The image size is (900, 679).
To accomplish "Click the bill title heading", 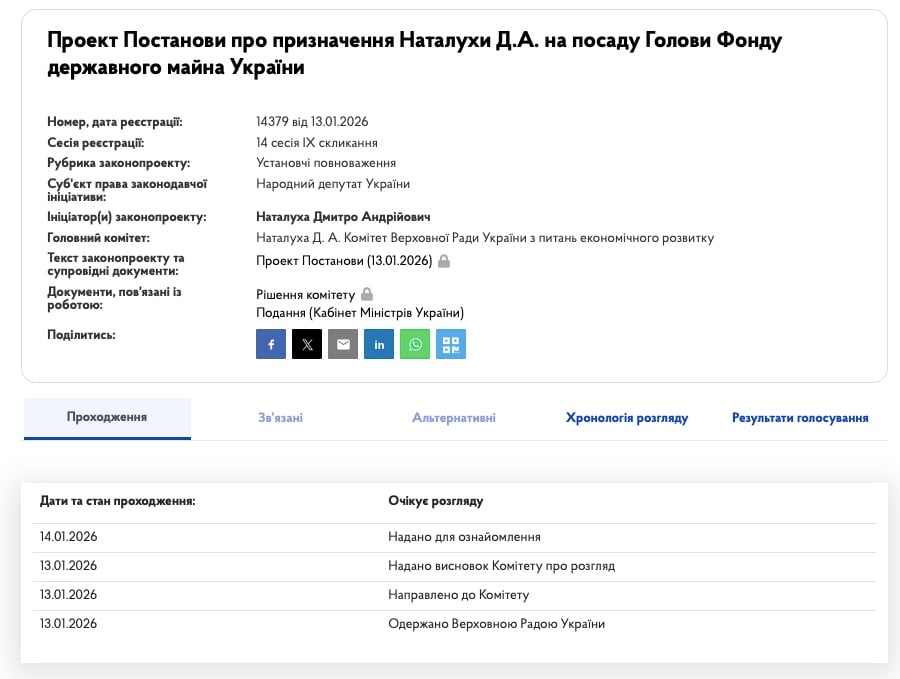I will click(x=413, y=54).
